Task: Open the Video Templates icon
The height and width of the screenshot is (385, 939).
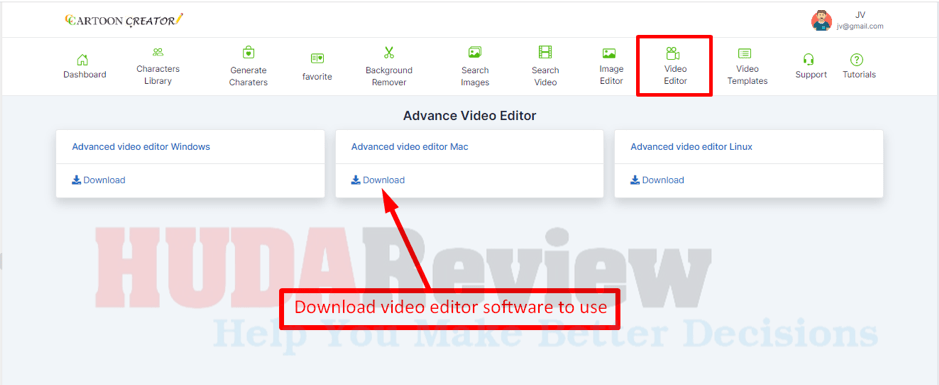Action: pyautogui.click(x=745, y=53)
